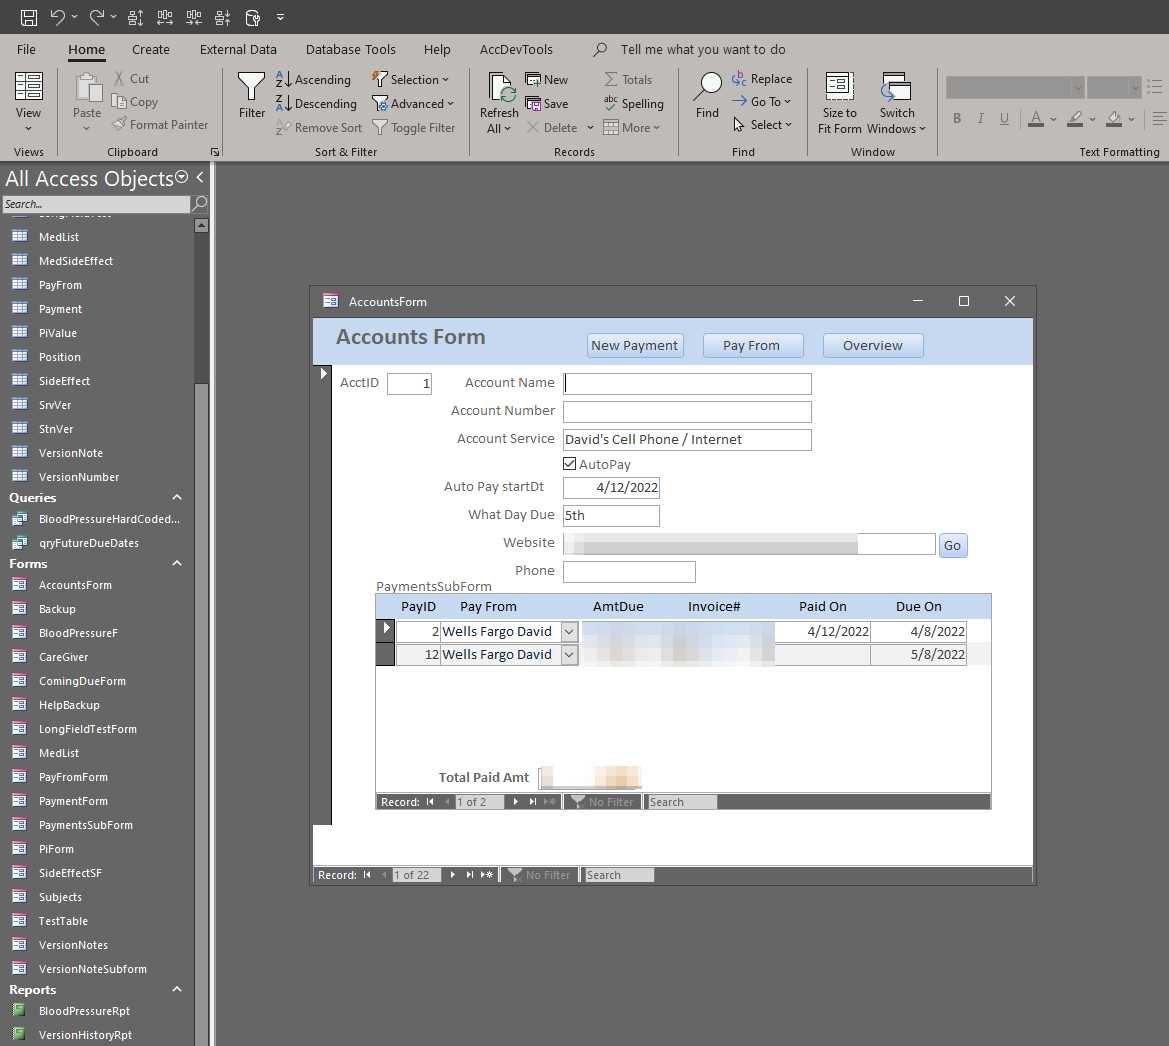1169x1046 pixels.
Task: Click the Copy command in Clipboard group
Action: 135,101
